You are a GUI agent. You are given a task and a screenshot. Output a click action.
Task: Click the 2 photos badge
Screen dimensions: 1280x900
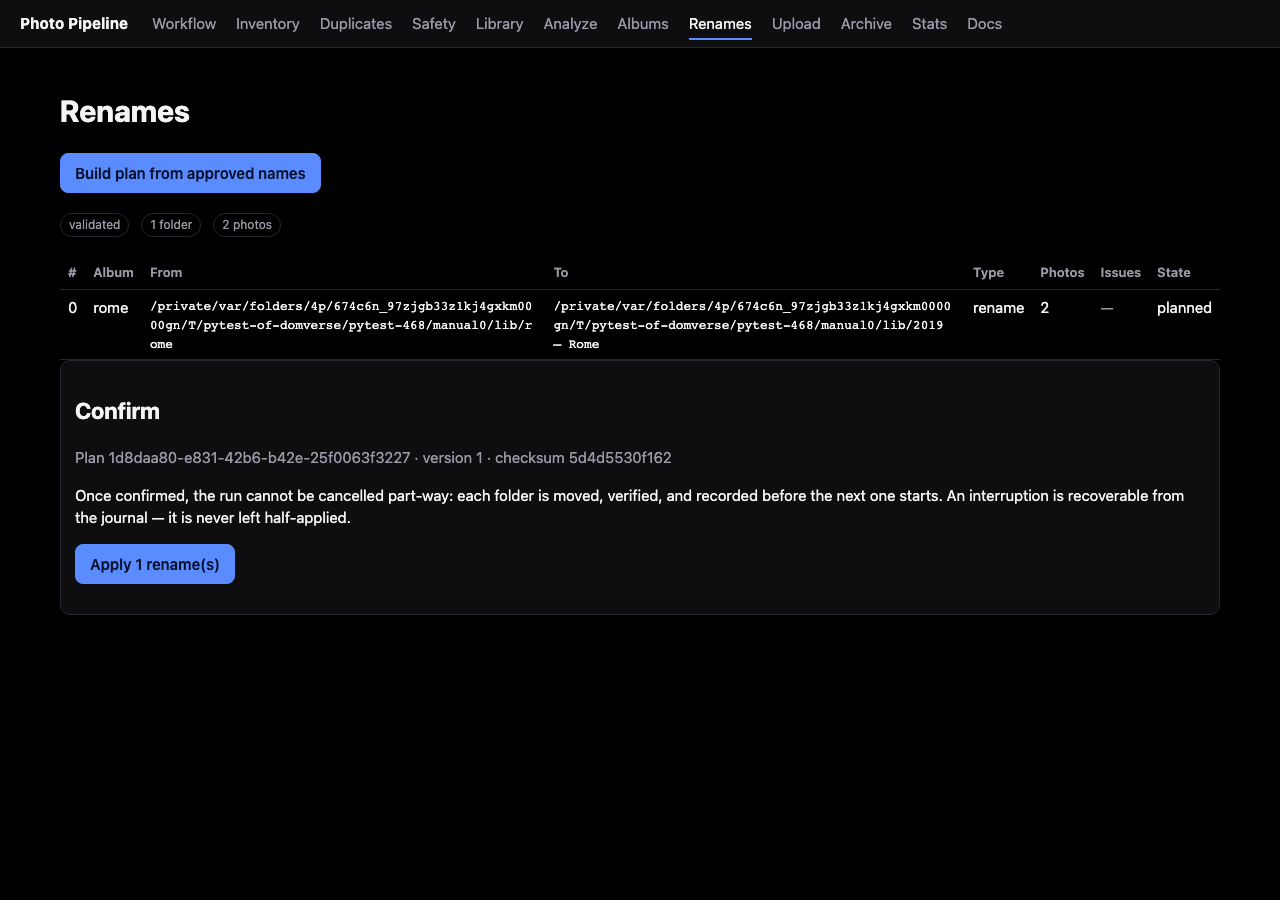tap(247, 225)
